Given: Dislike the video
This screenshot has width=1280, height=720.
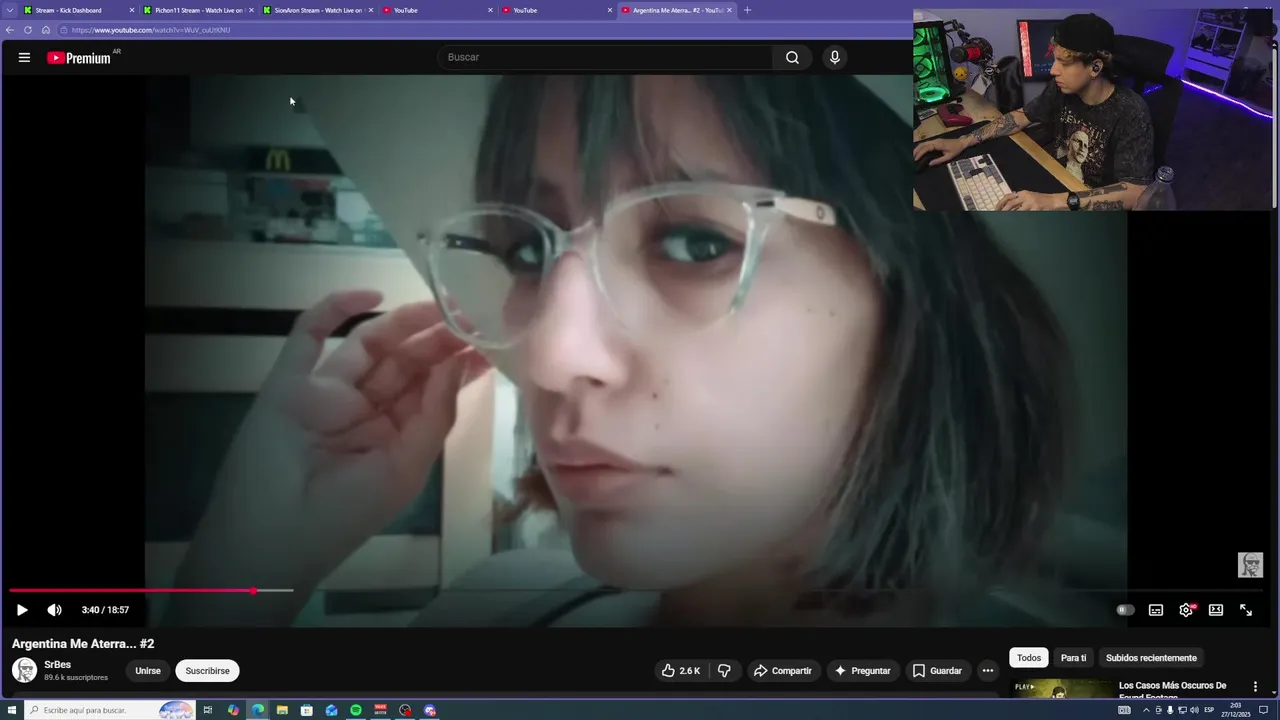Looking at the screenshot, I should tap(725, 671).
